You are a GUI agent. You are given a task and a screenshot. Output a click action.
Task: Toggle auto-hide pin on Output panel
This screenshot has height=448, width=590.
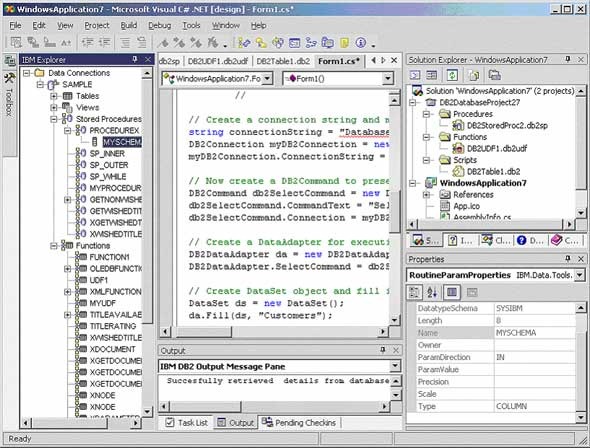coord(383,350)
